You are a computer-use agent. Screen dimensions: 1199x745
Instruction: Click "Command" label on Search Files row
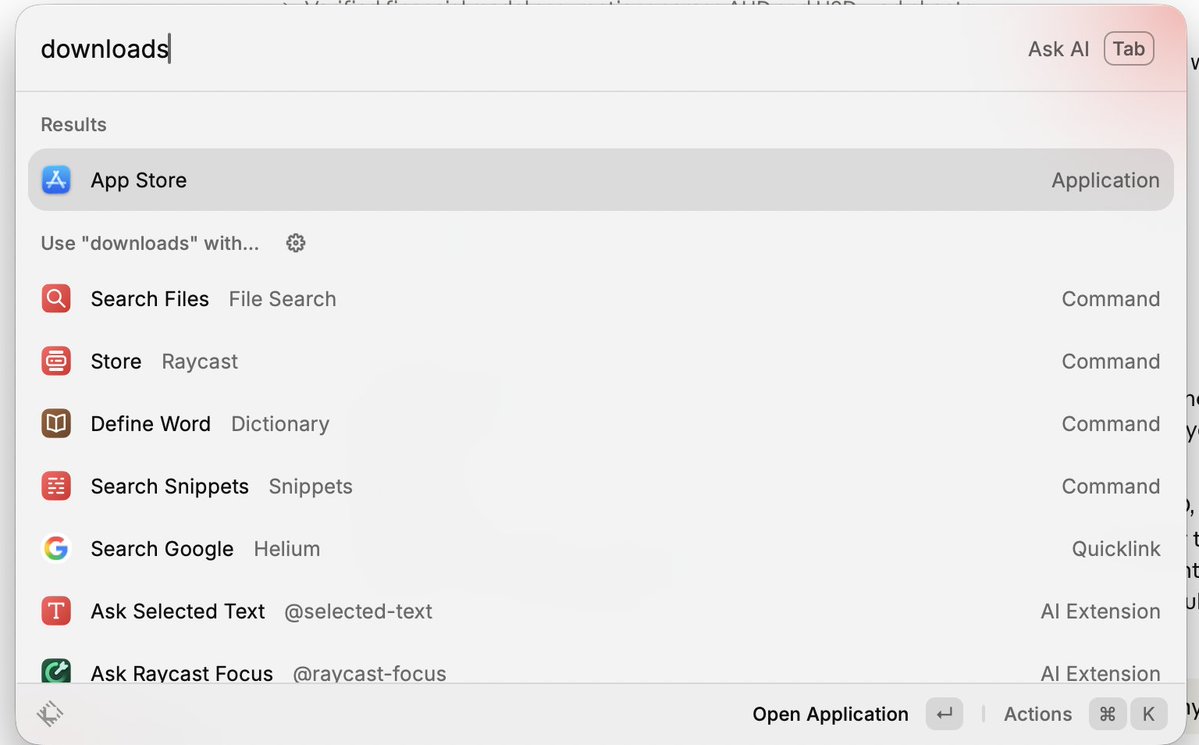[1110, 298]
